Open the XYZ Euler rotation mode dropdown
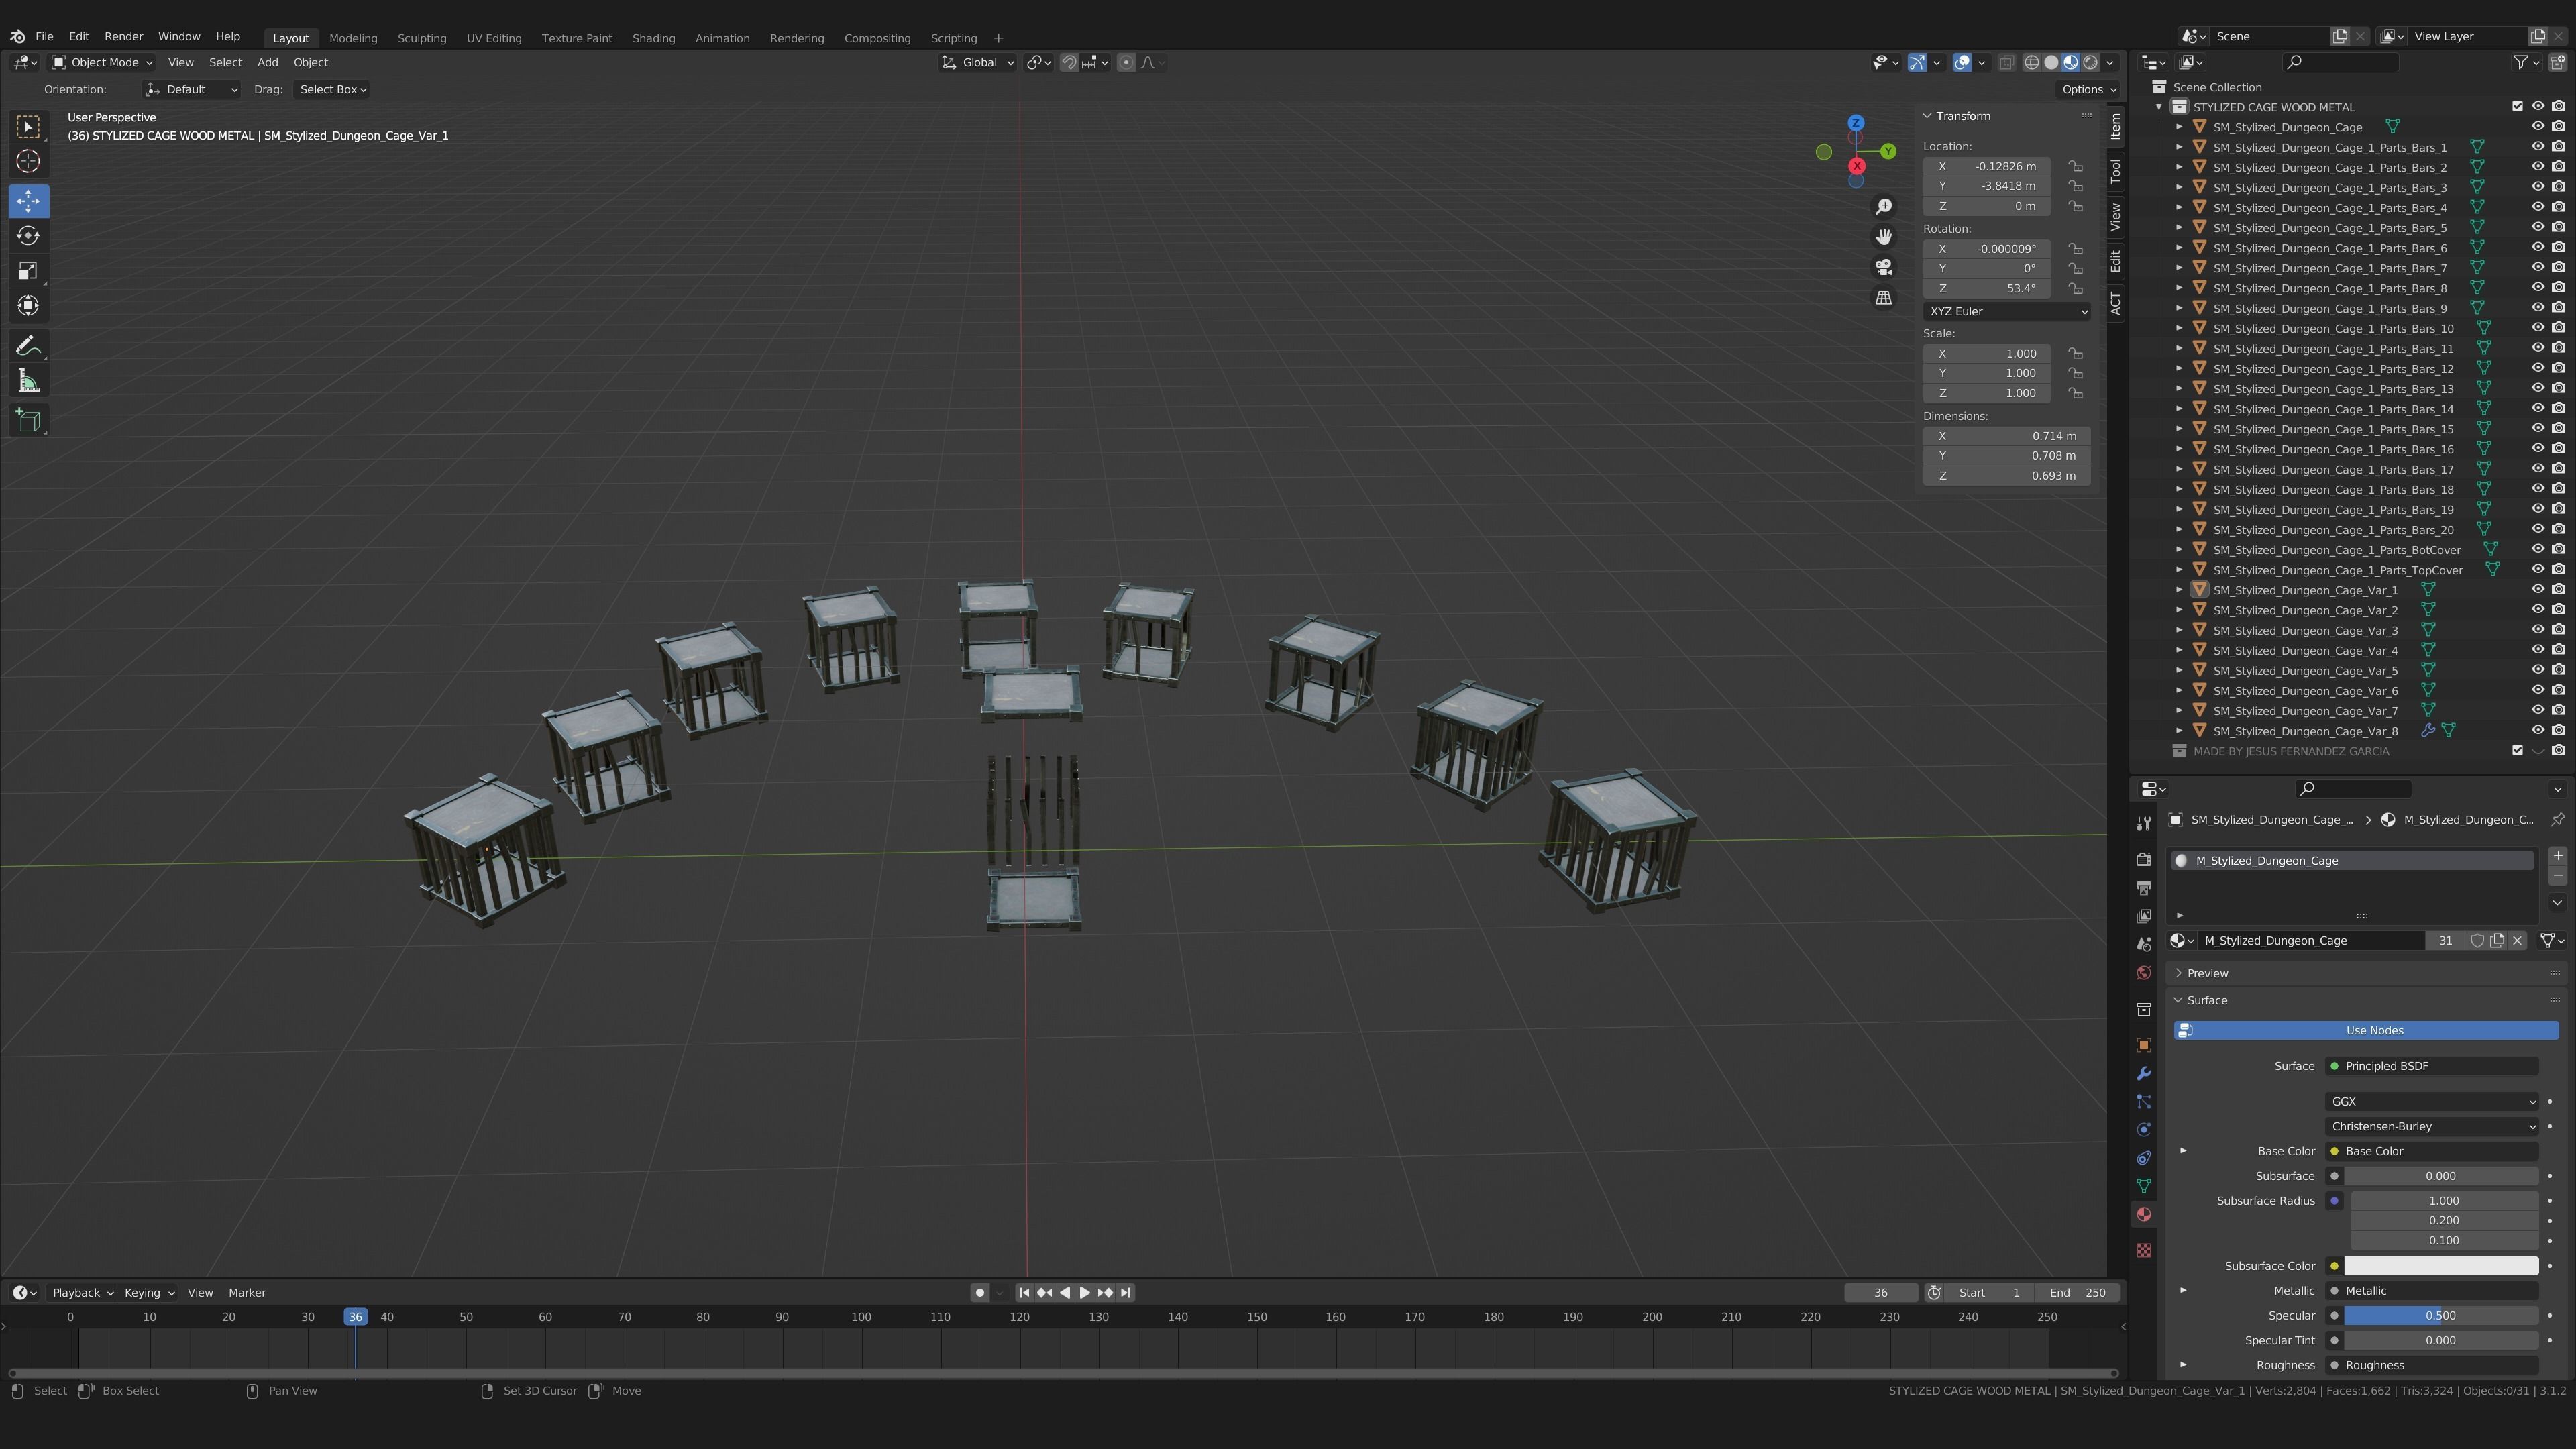The width and height of the screenshot is (2576, 1449). (2006, 311)
